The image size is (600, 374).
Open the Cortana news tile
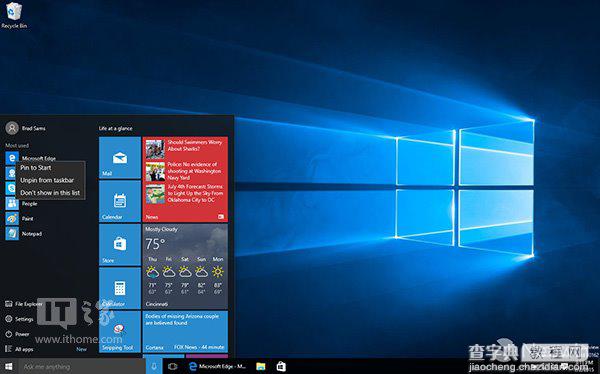pos(185,332)
